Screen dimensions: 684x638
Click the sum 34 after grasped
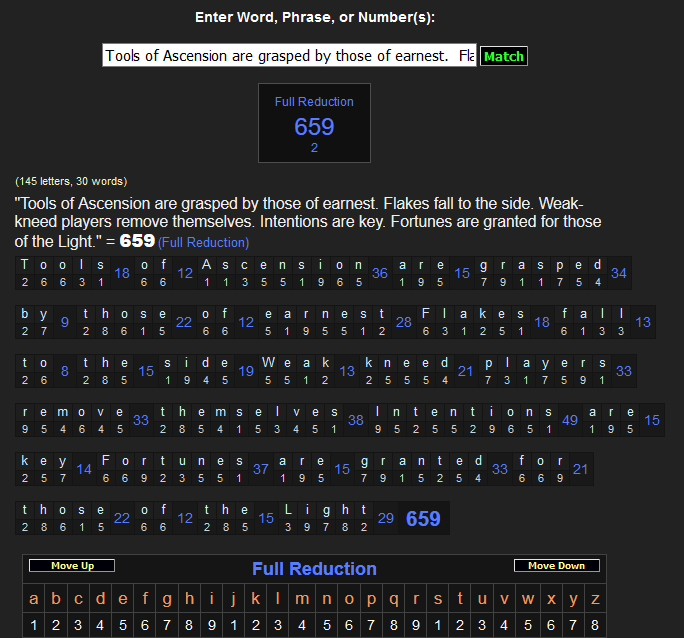pos(619,273)
